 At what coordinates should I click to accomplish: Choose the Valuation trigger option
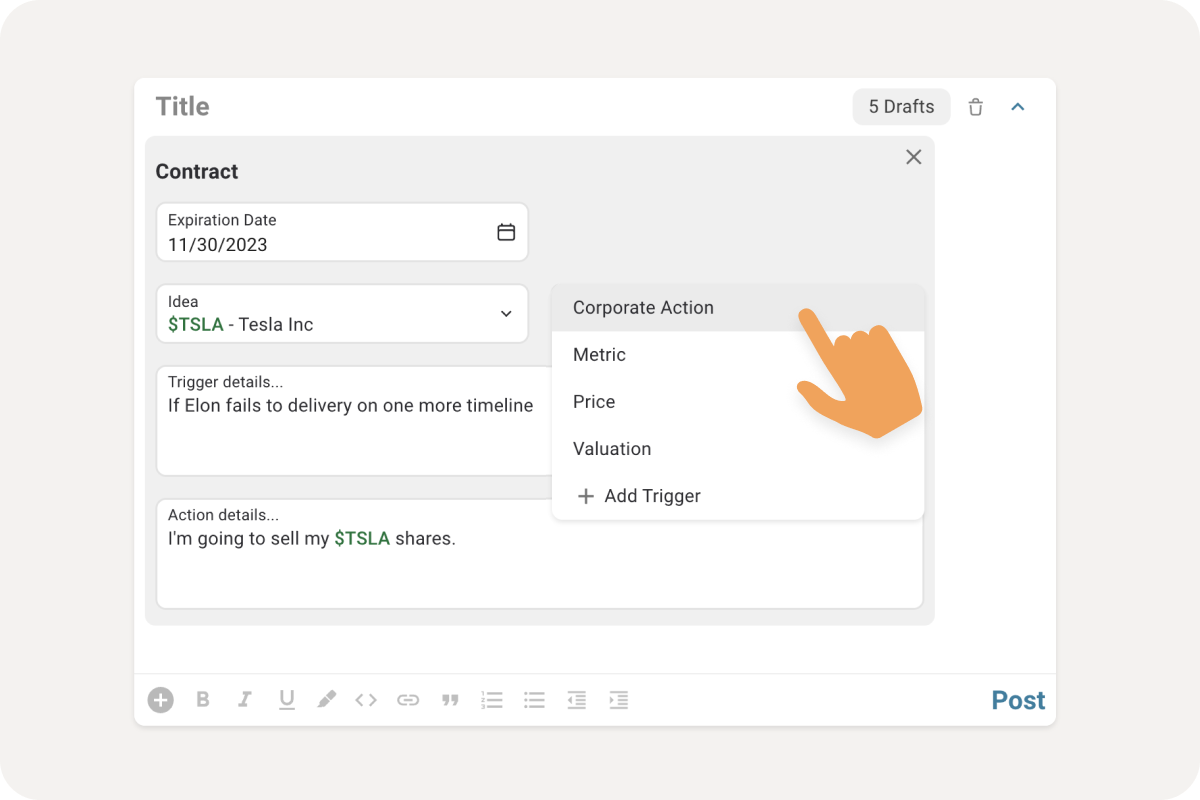tap(738, 449)
